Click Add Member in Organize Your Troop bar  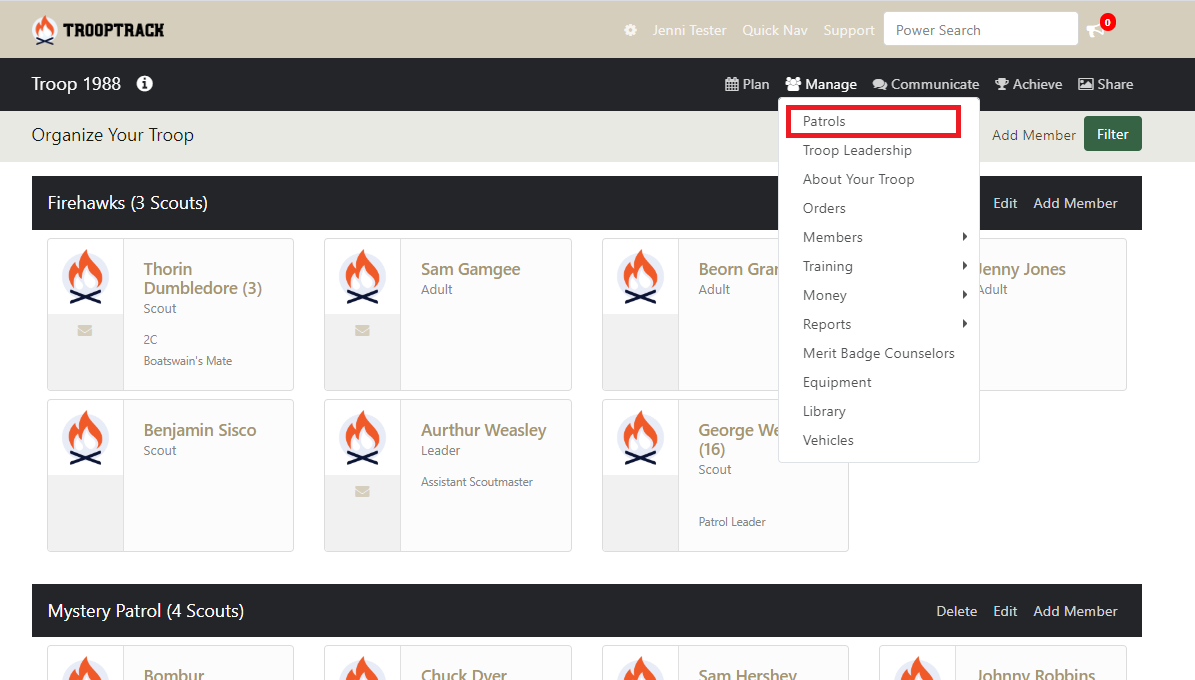(1033, 135)
